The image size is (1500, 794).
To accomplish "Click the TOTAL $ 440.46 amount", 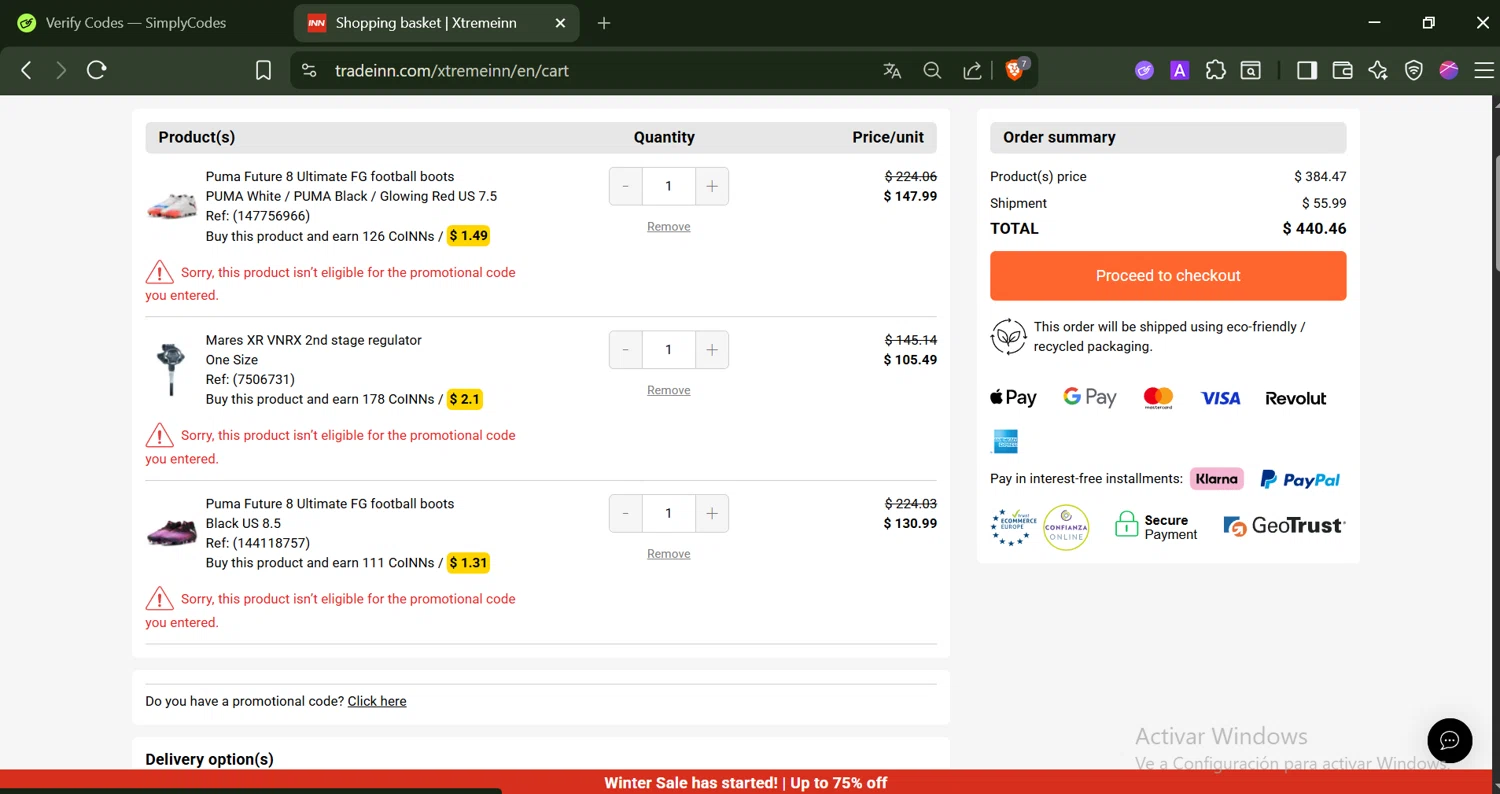I will tap(1314, 229).
